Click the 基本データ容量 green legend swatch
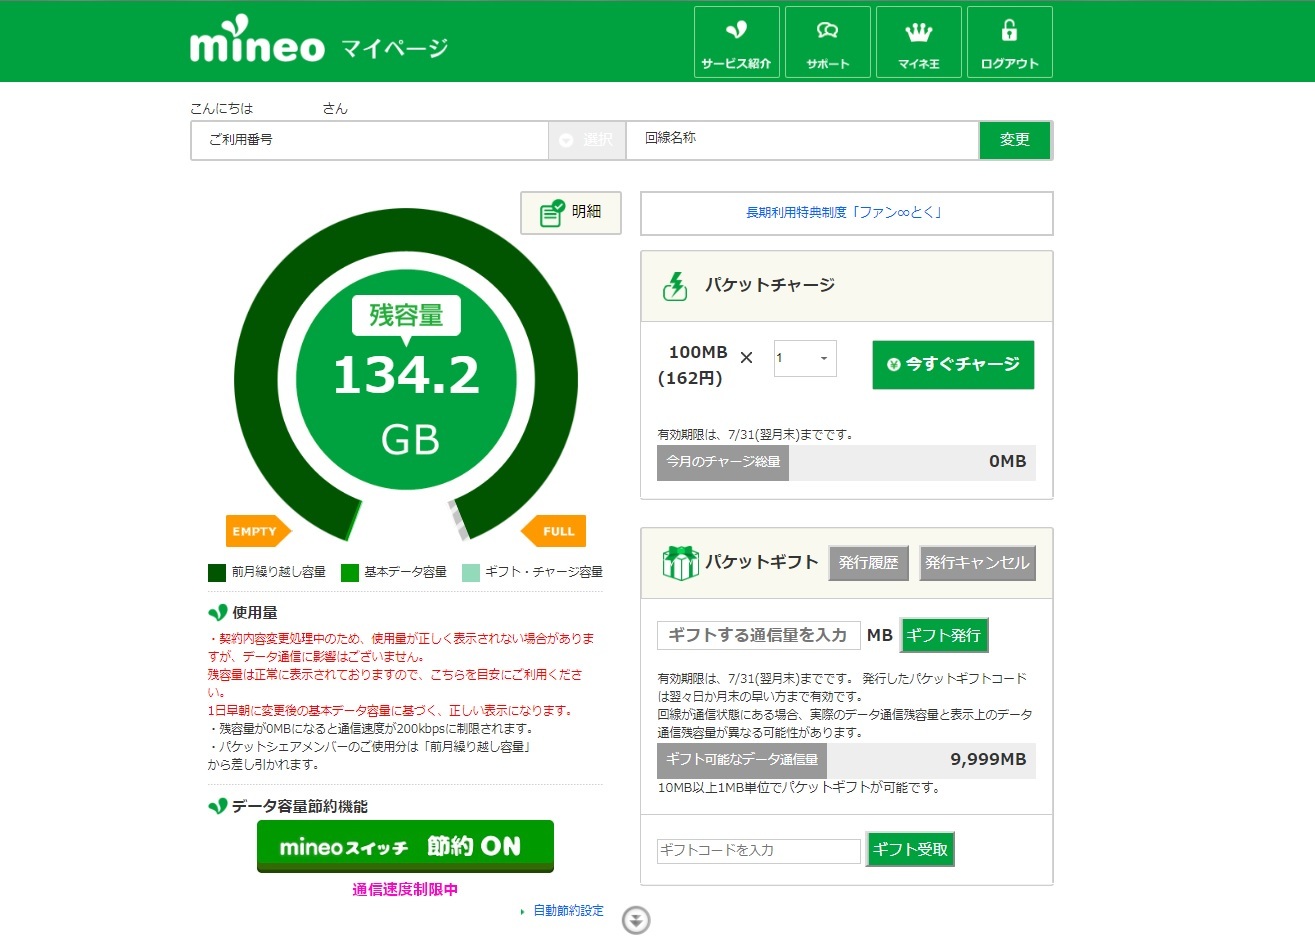This screenshot has width=1315, height=947. click(350, 573)
